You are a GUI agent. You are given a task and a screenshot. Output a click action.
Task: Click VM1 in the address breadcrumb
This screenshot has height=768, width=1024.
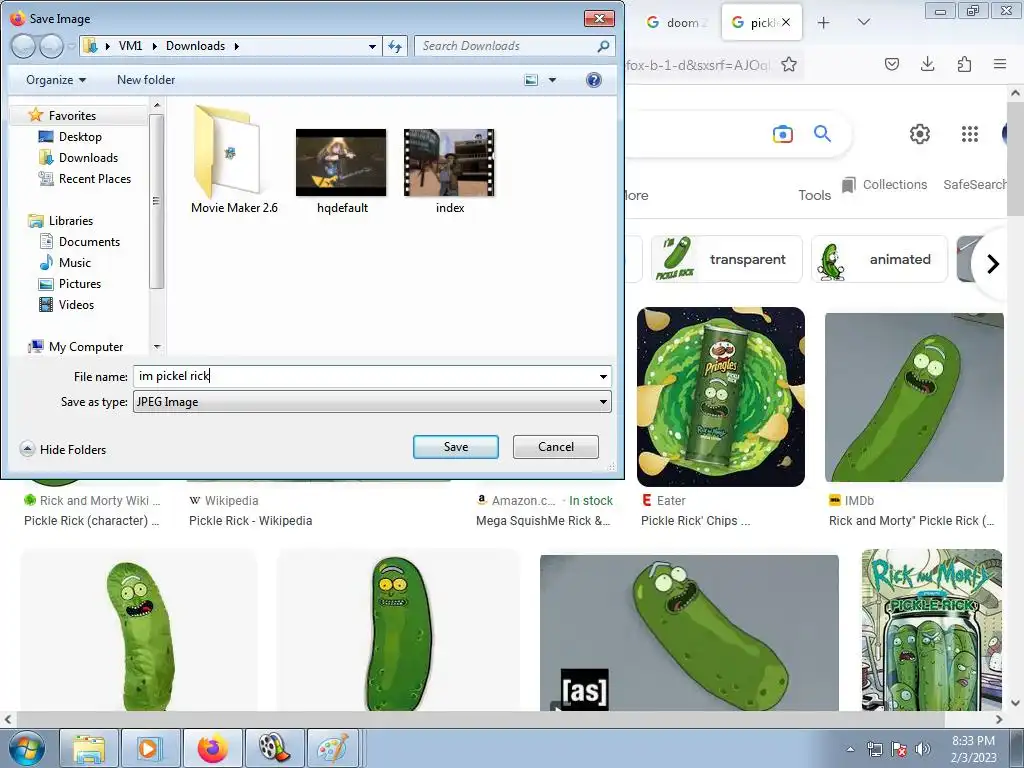(x=130, y=46)
